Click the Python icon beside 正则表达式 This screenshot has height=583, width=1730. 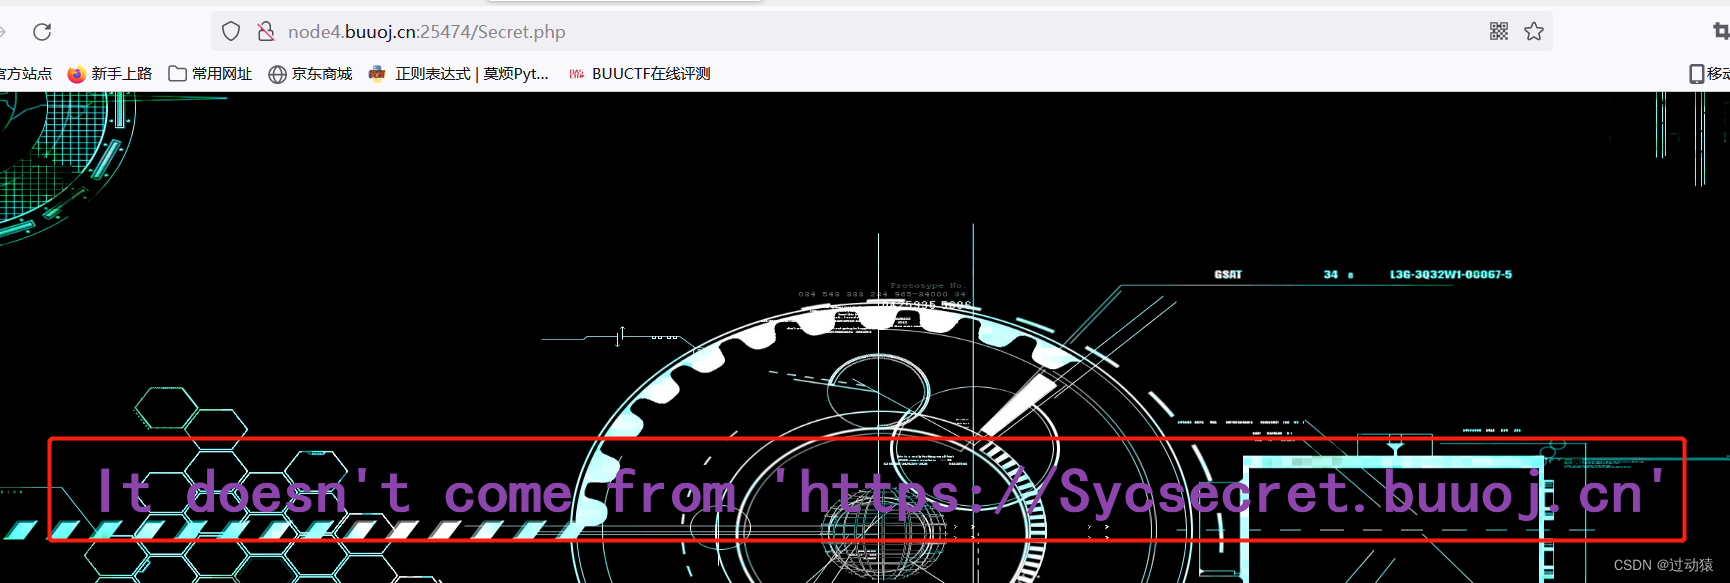[377, 73]
